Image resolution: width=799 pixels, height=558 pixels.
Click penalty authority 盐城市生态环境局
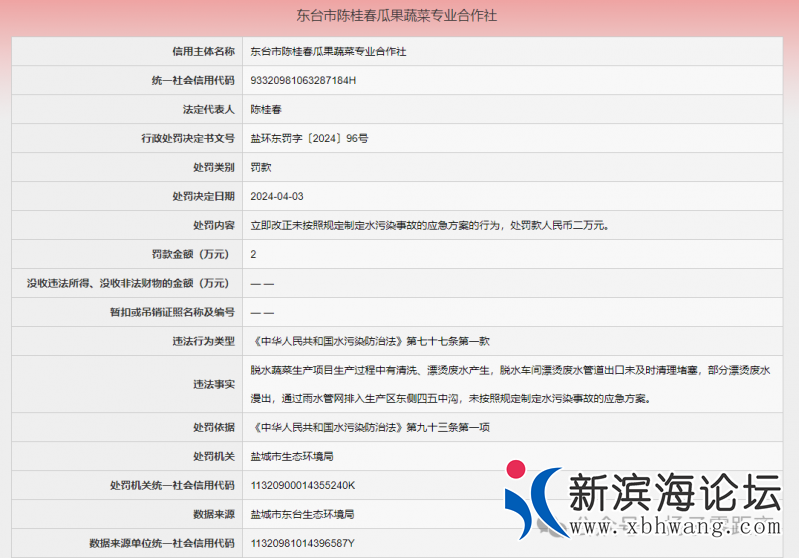pos(292,456)
